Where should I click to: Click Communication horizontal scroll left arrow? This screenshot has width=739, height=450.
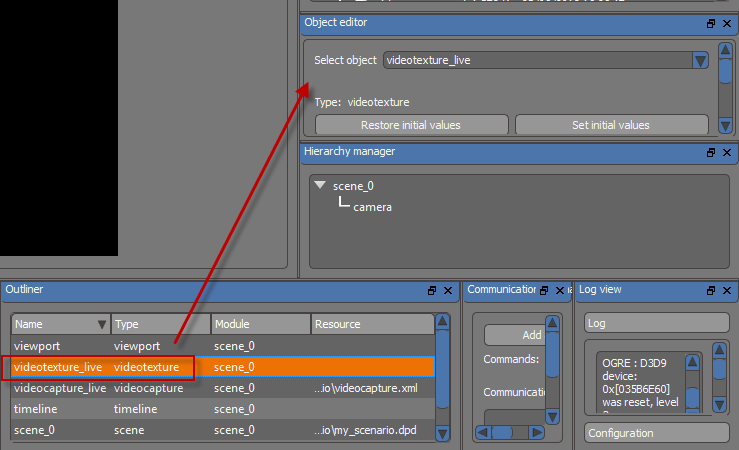pos(483,433)
